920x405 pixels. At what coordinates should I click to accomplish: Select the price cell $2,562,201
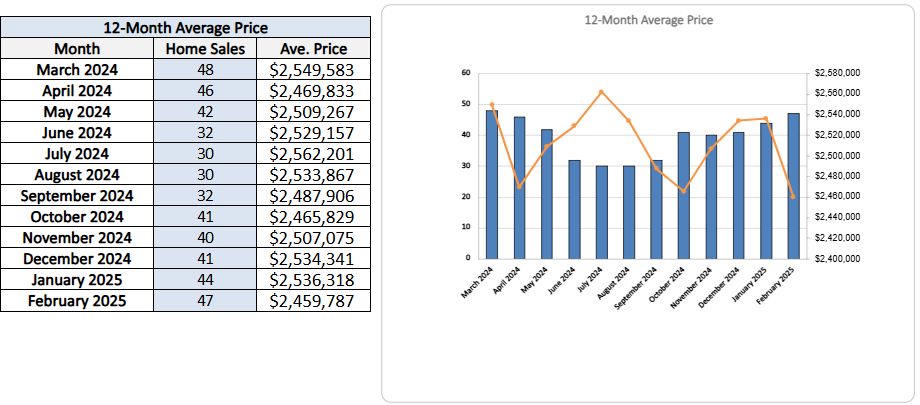(314, 154)
